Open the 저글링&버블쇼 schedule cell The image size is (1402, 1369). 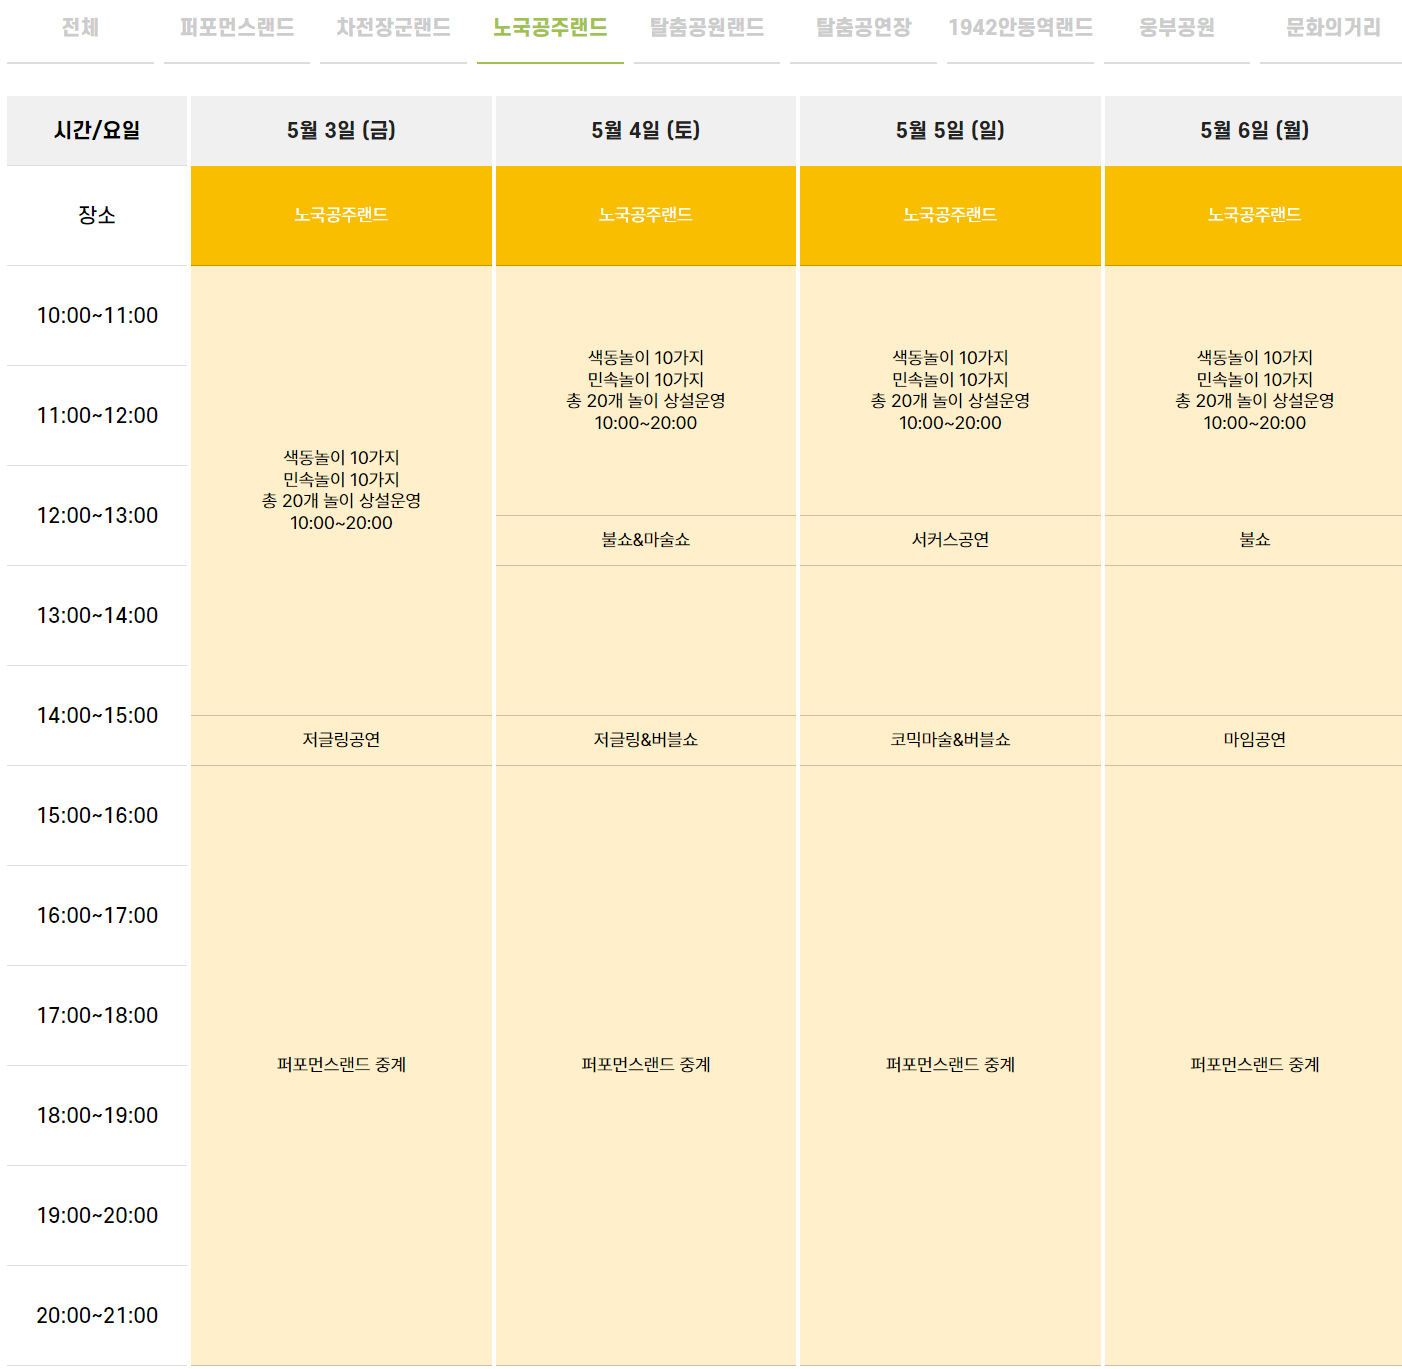click(645, 740)
